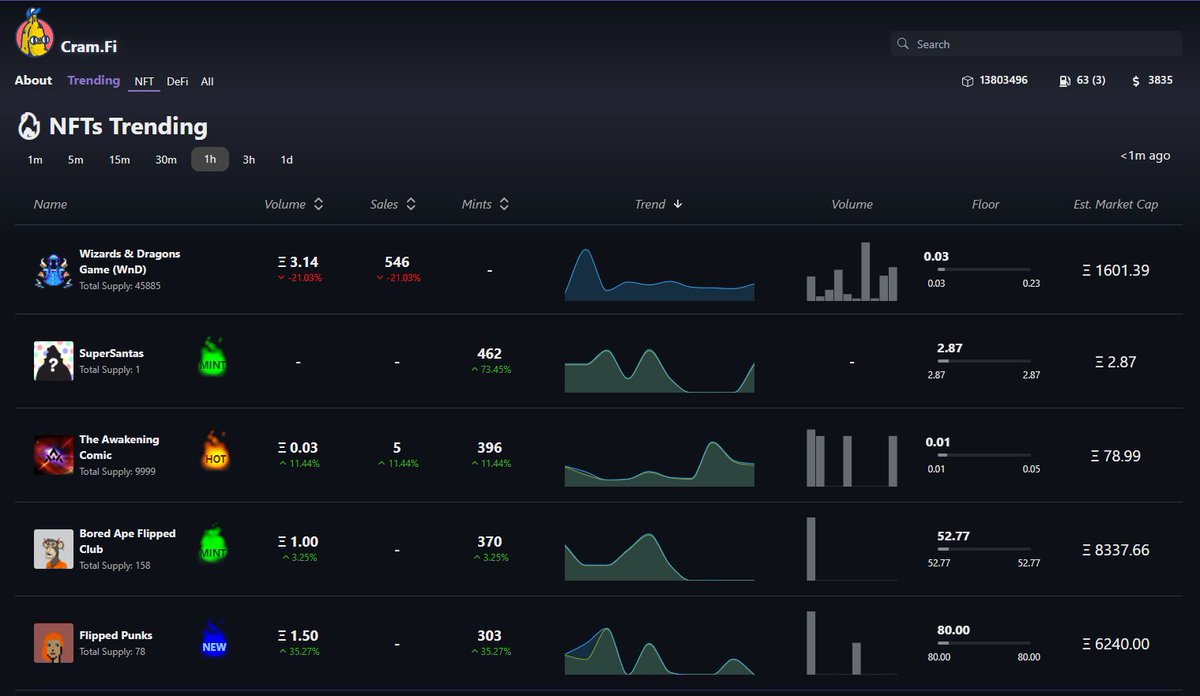The height and width of the screenshot is (696, 1200).
Task: Open The Awakening Comic avatar
Action: tap(53, 455)
